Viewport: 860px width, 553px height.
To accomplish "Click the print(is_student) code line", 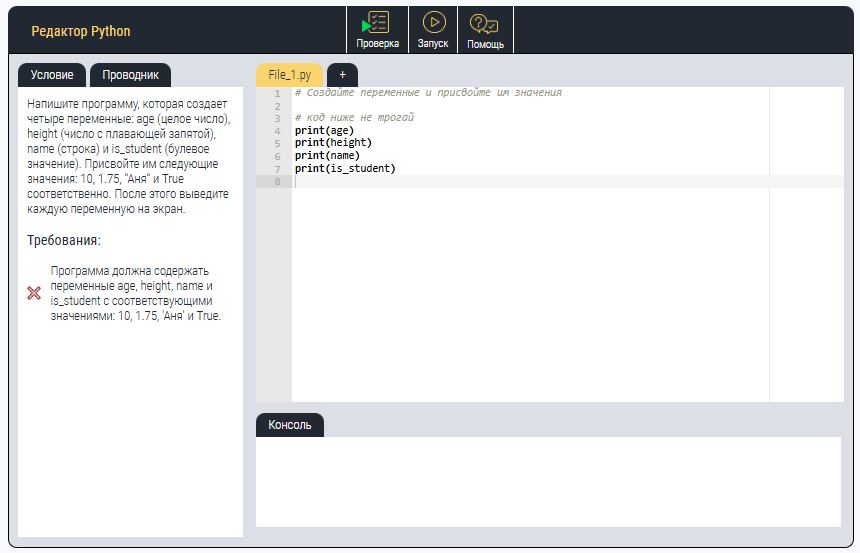I will point(345,168).
